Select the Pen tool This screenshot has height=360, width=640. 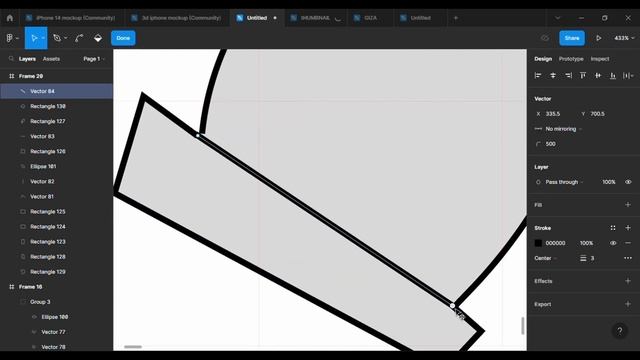point(57,38)
